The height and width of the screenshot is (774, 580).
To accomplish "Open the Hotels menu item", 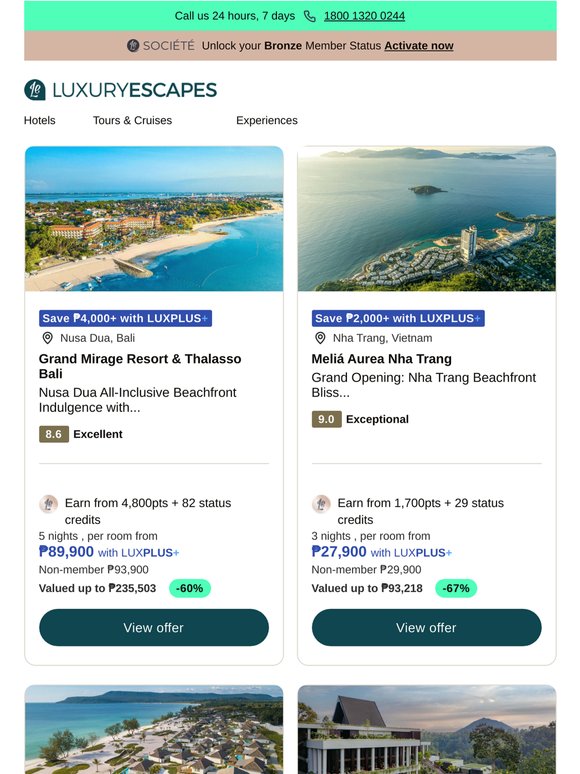I will (x=39, y=120).
